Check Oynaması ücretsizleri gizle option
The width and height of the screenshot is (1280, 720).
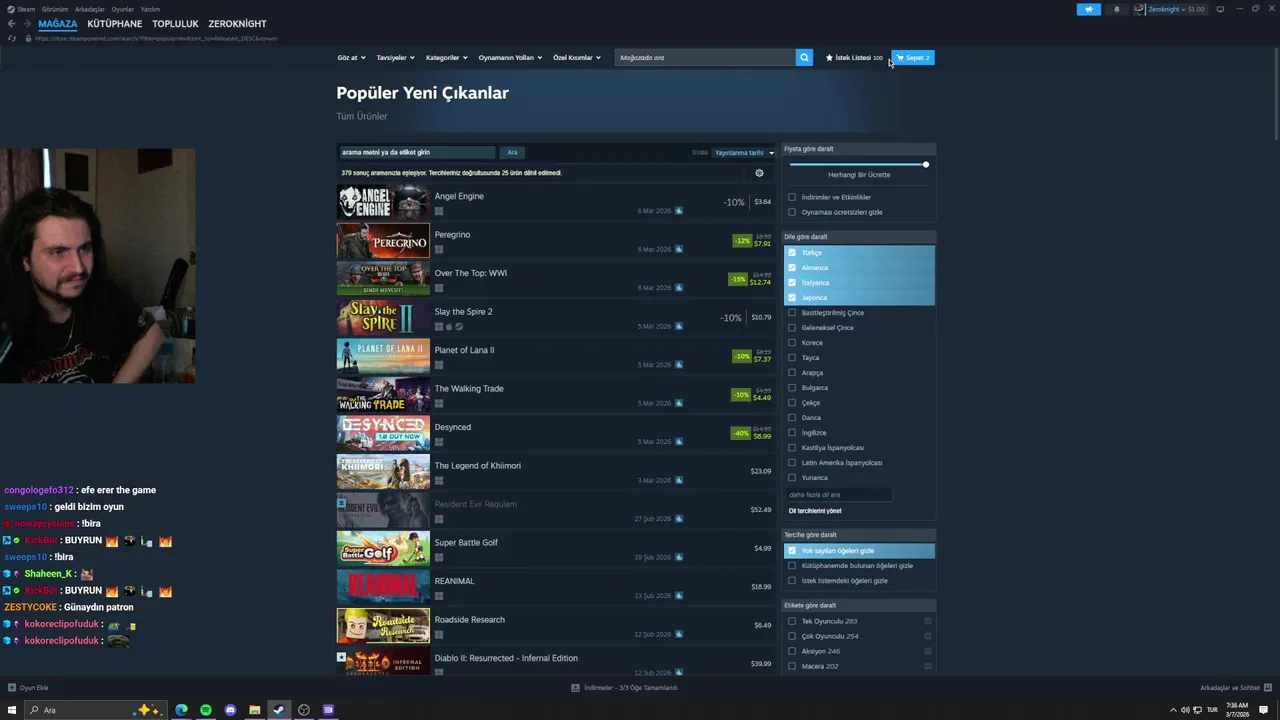(x=792, y=212)
